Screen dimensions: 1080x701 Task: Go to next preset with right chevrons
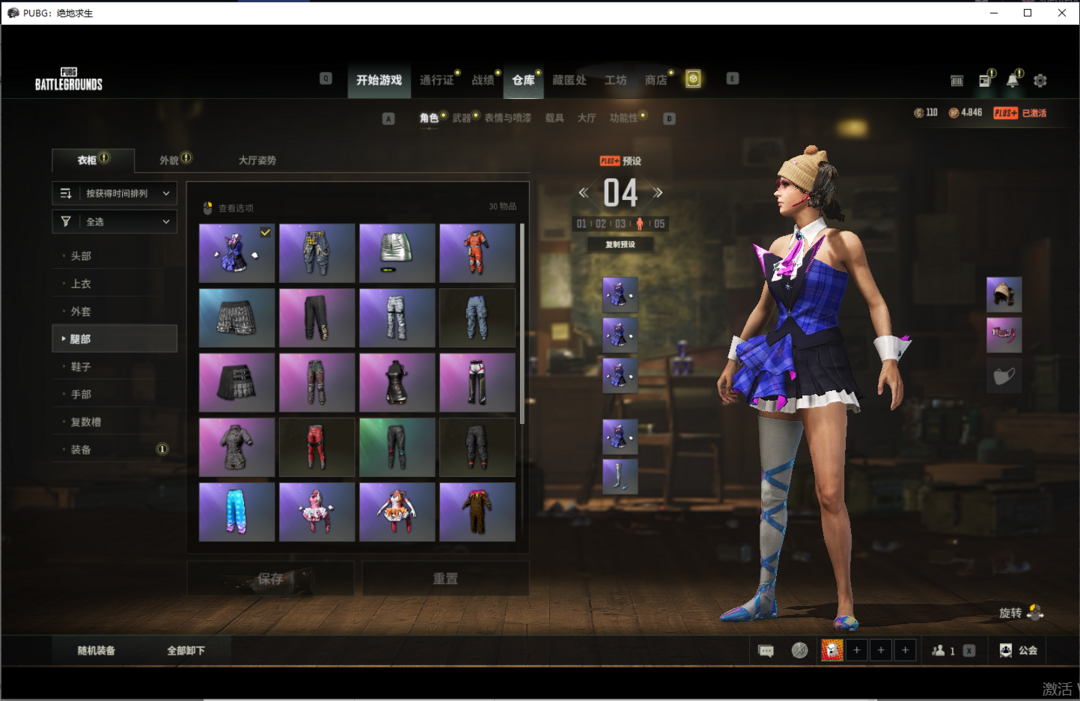(x=658, y=193)
